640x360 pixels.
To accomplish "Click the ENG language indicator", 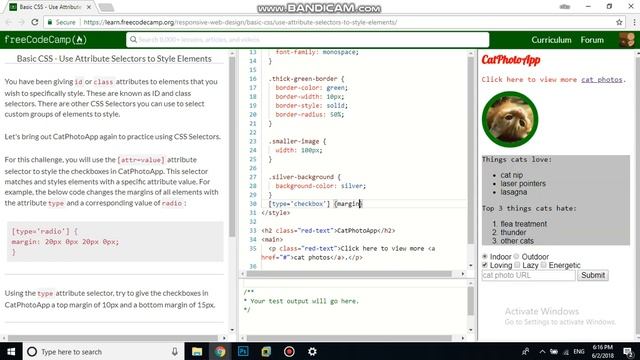I will click(579, 351).
